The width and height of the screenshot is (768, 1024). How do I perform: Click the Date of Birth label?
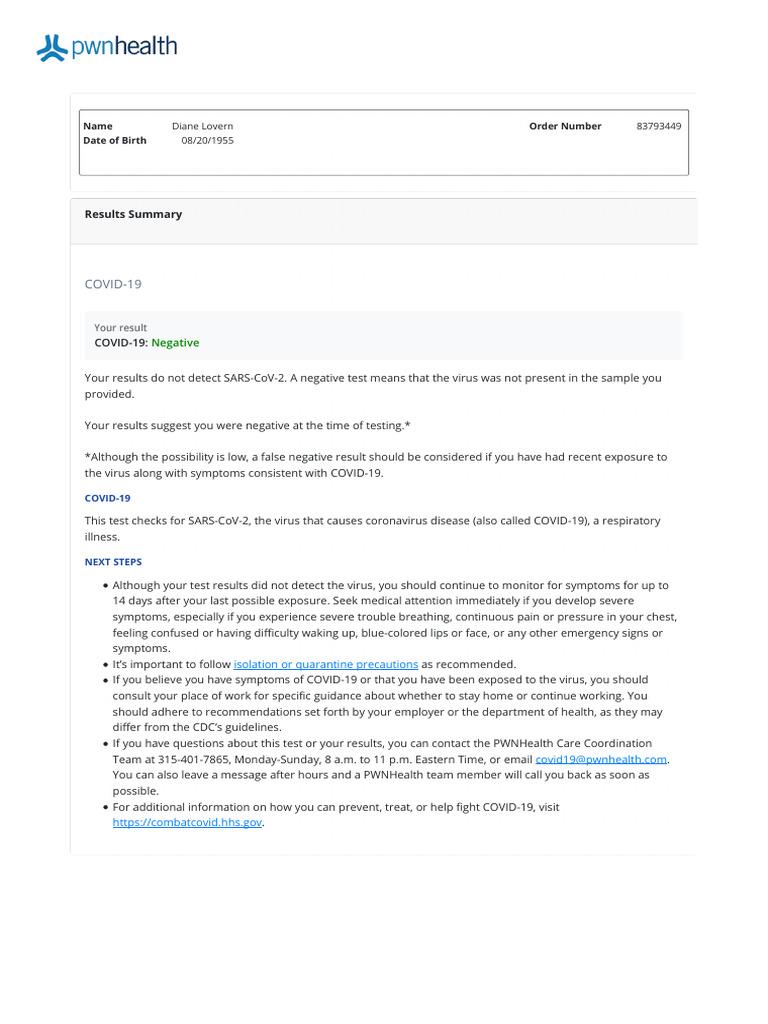[x=115, y=140]
